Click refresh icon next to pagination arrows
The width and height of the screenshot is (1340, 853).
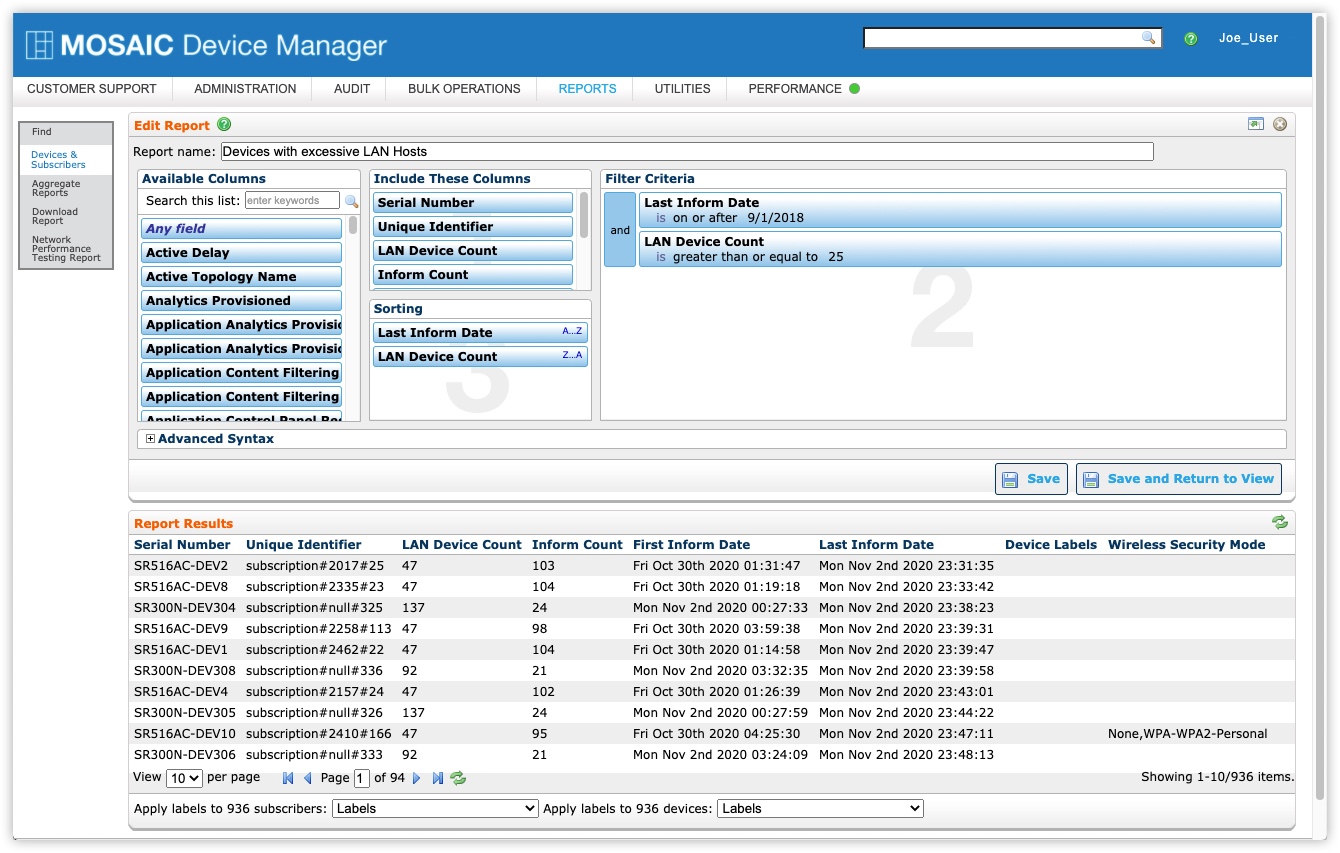tap(458, 778)
